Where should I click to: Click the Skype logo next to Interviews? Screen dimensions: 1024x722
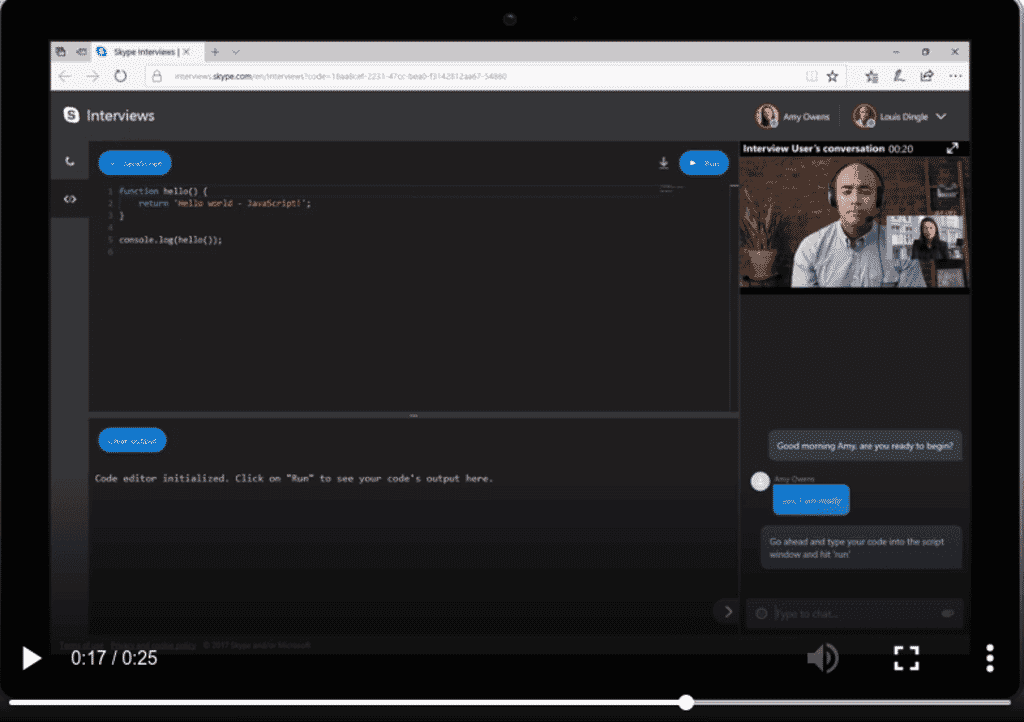[71, 115]
